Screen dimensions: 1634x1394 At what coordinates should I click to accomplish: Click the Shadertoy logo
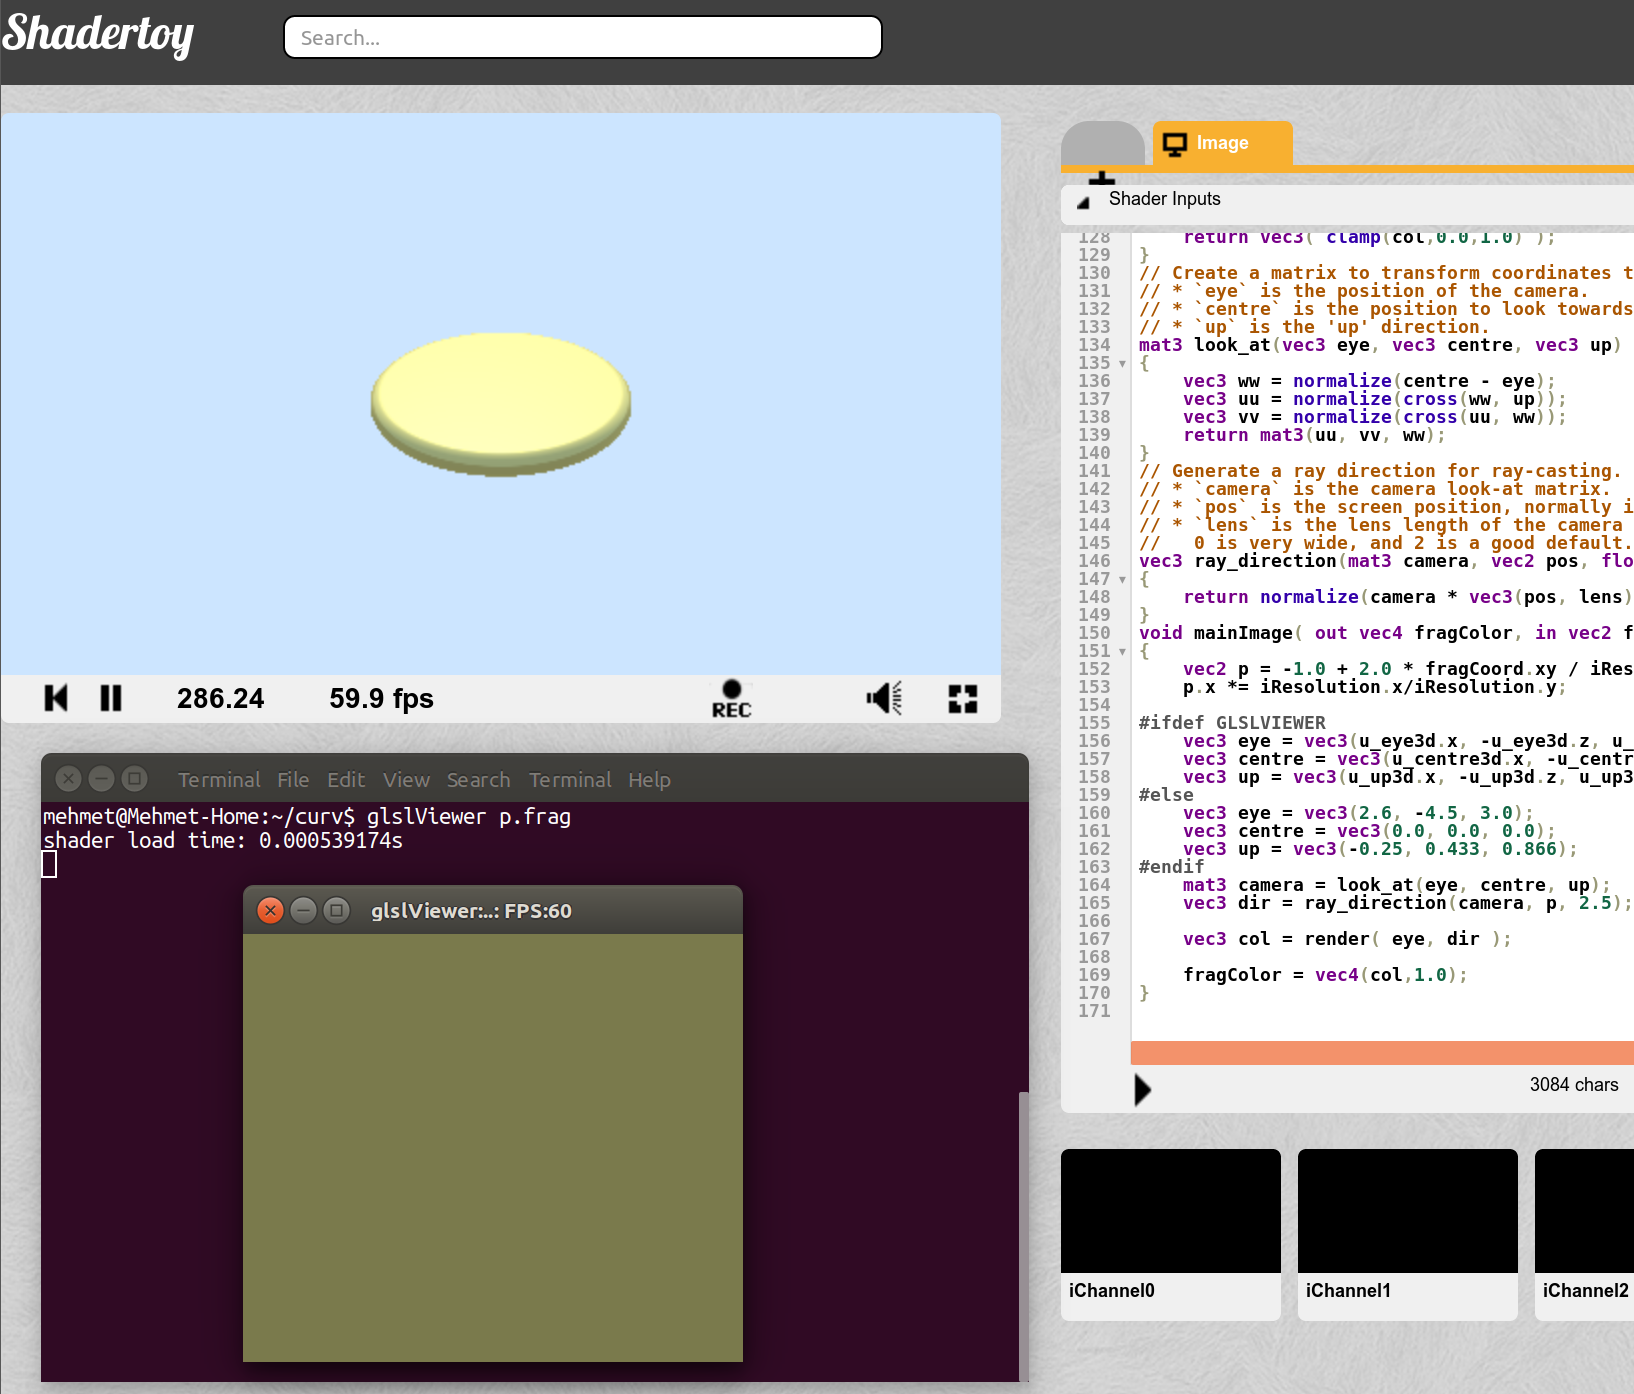click(98, 34)
